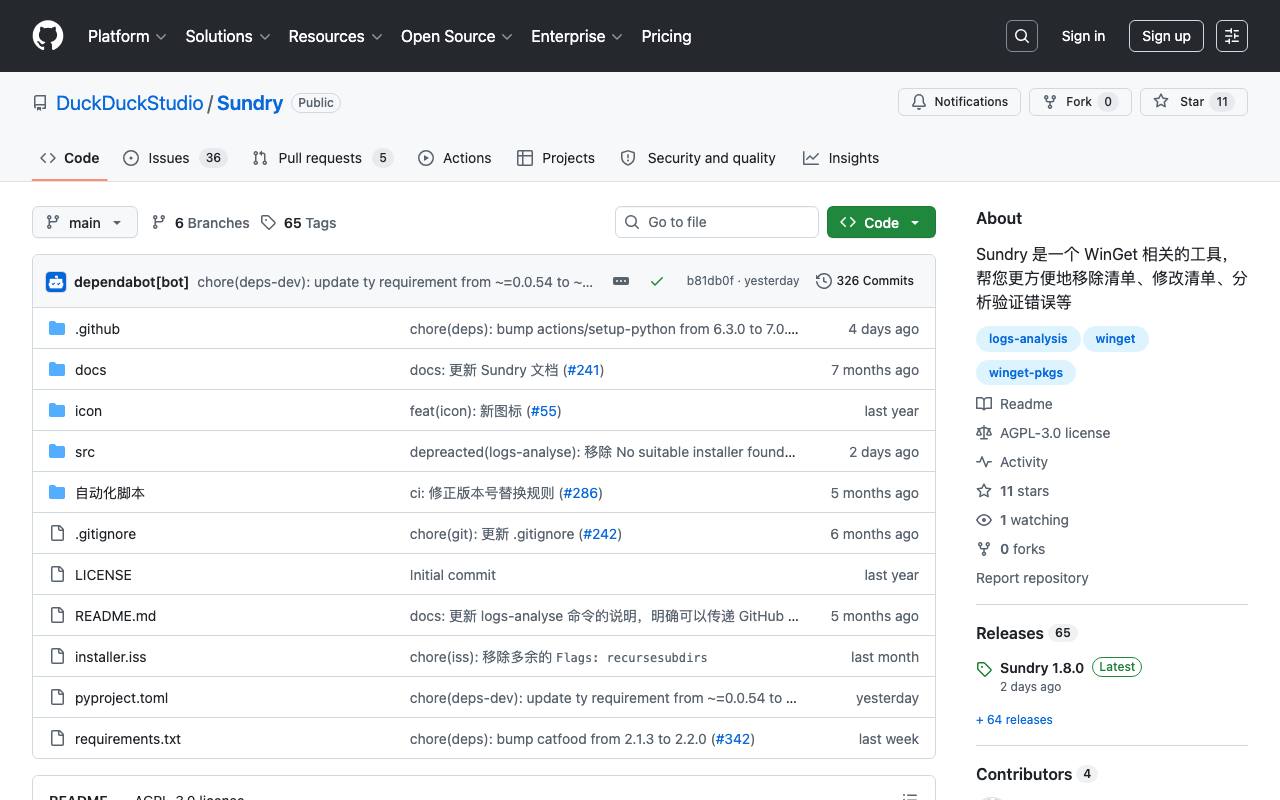Show + 64 releases

coord(1014,720)
